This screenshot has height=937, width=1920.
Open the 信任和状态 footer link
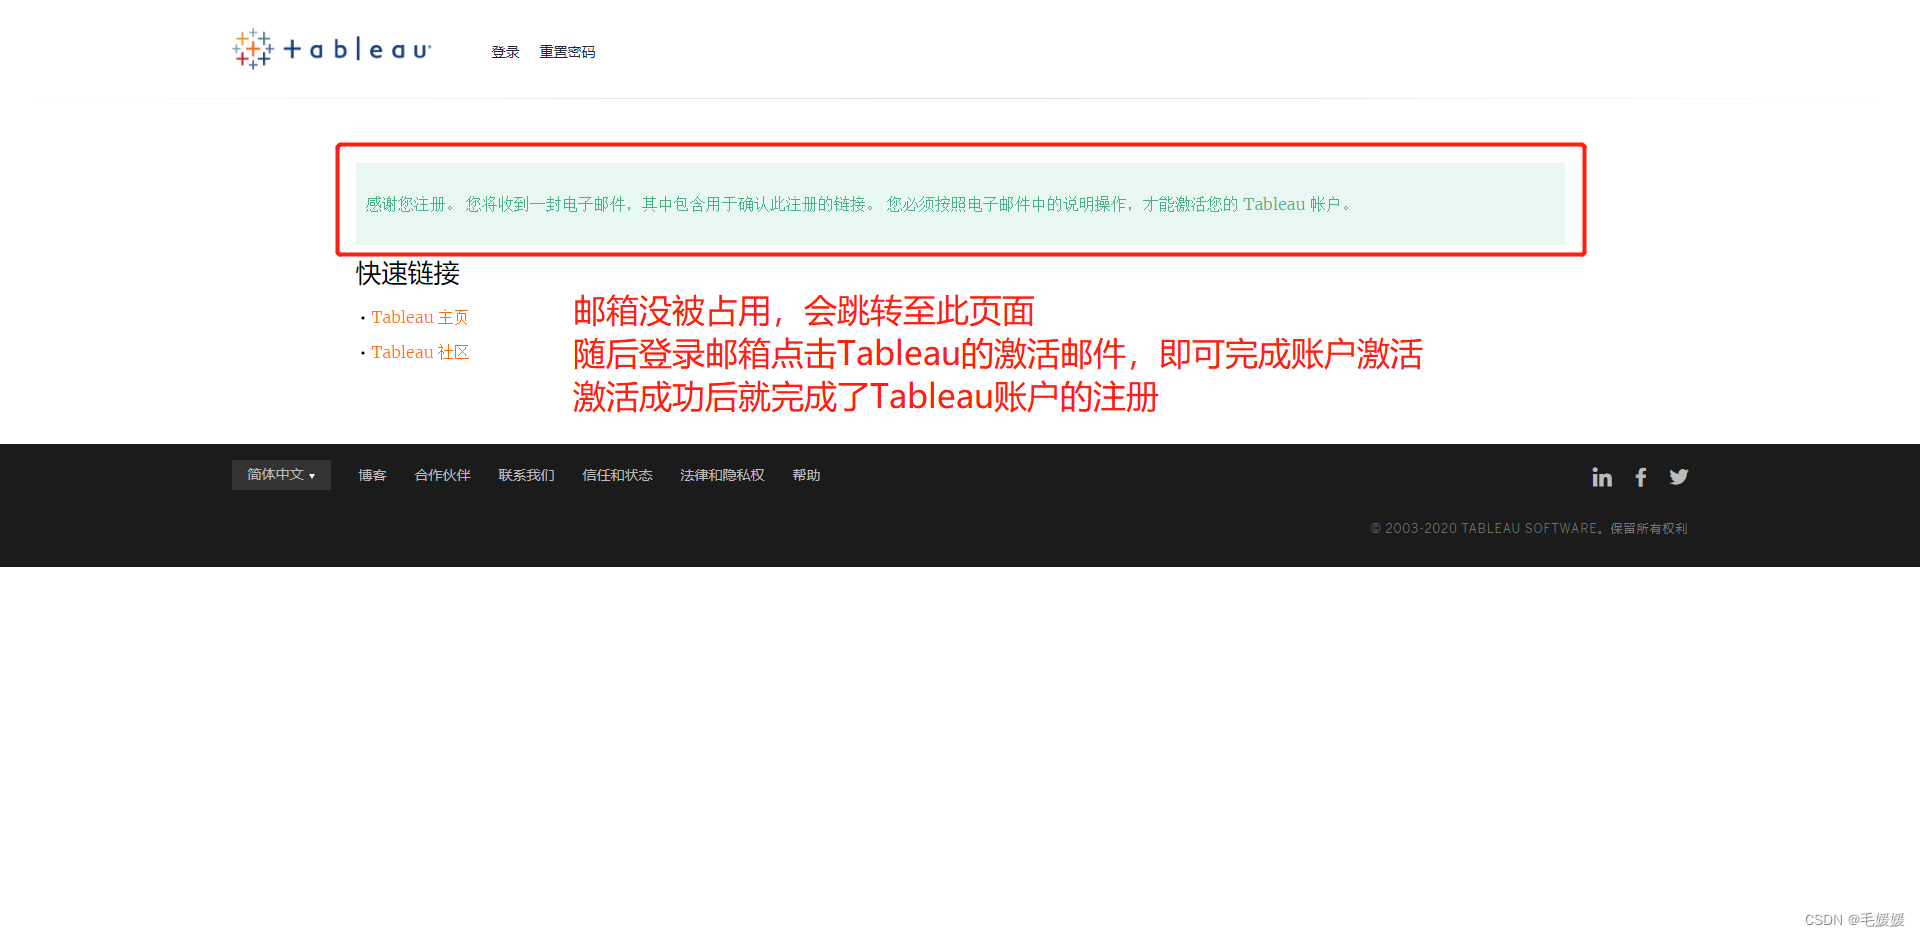click(617, 475)
